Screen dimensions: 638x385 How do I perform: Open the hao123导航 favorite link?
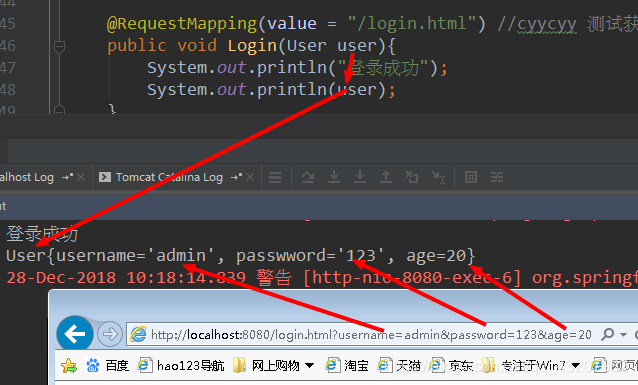(x=181, y=365)
